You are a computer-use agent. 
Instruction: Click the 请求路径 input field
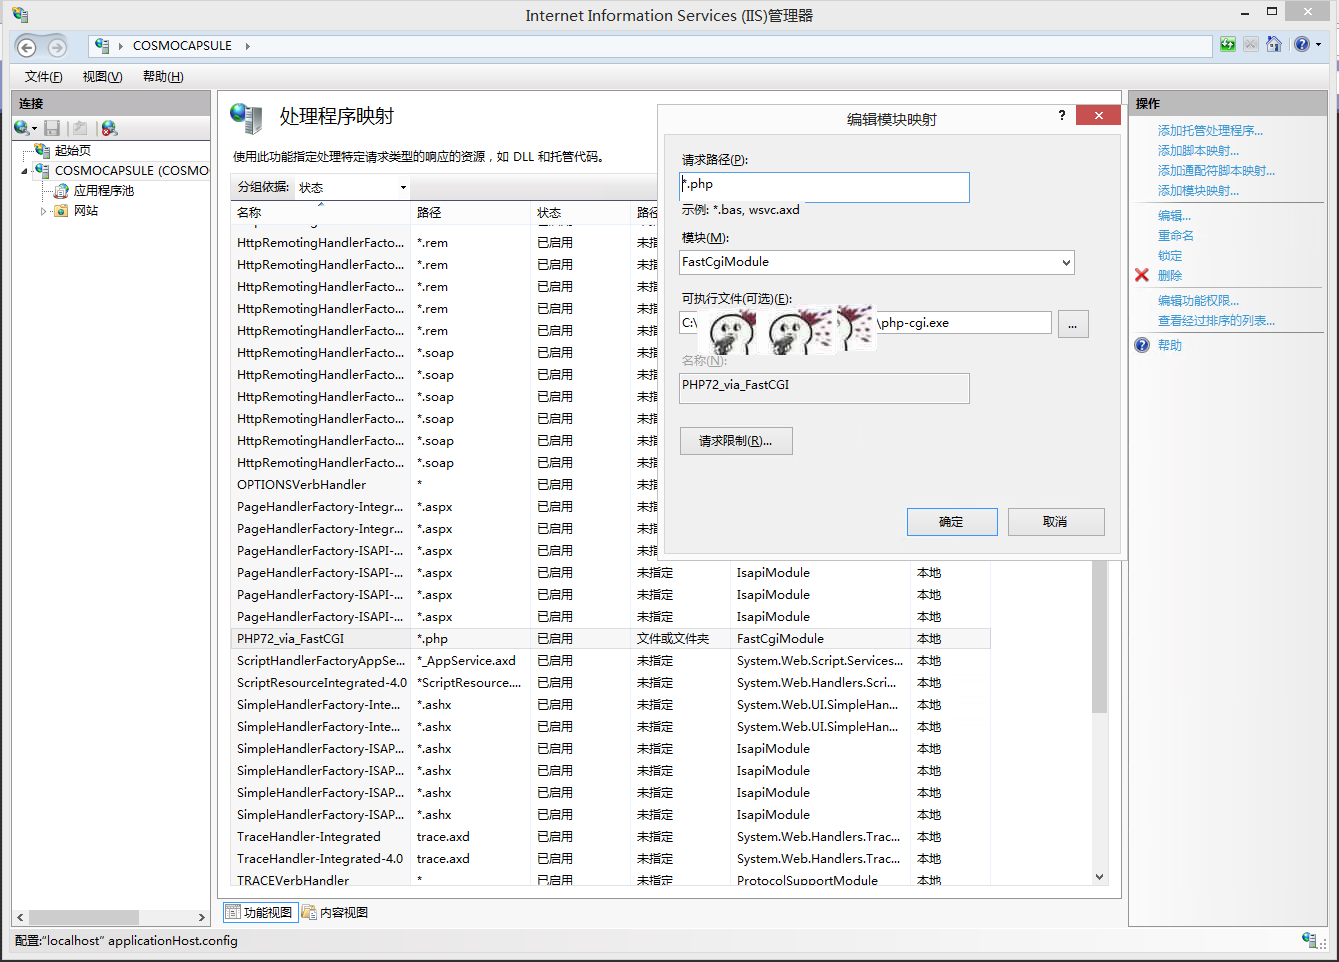(824, 186)
